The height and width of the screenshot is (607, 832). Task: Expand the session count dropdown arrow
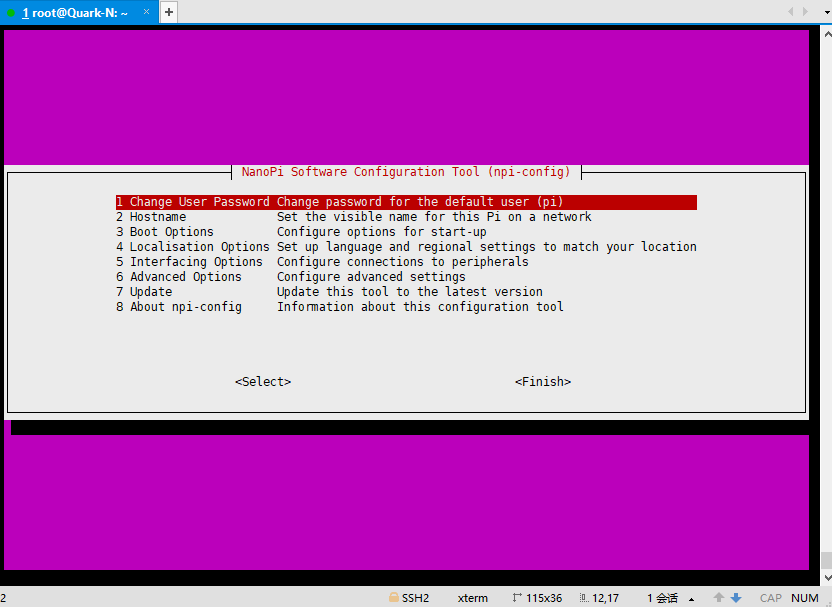click(691, 600)
